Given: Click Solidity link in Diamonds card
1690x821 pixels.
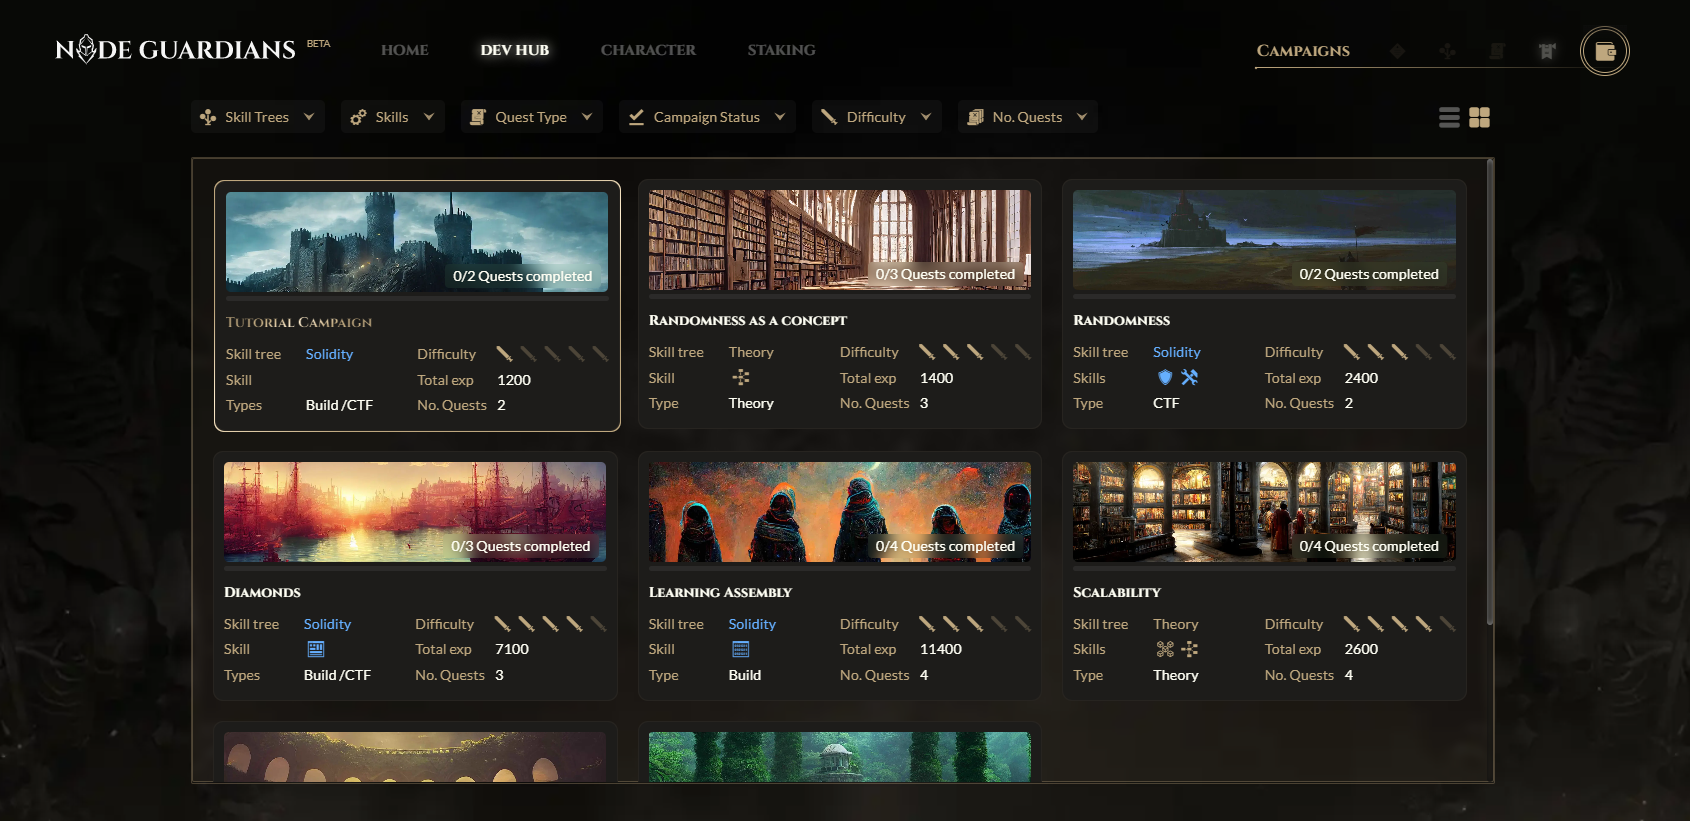Looking at the screenshot, I should coord(327,624).
